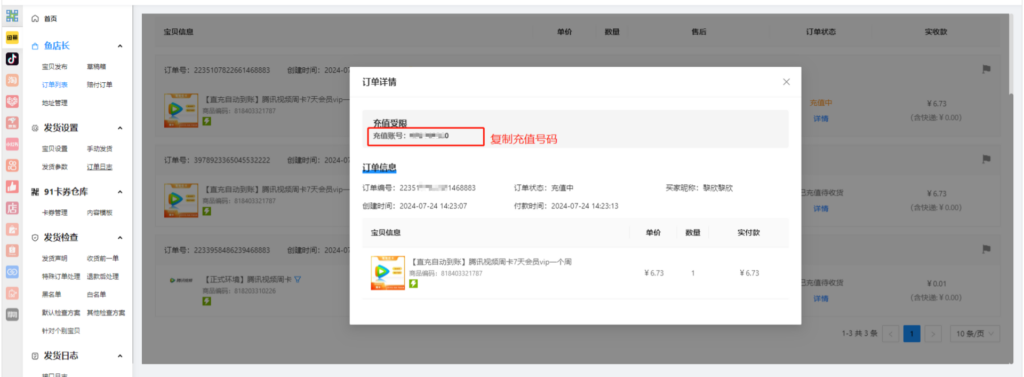Click 商品编码 818203310226 in background list
The height and width of the screenshot is (377, 1024).
pos(240,291)
